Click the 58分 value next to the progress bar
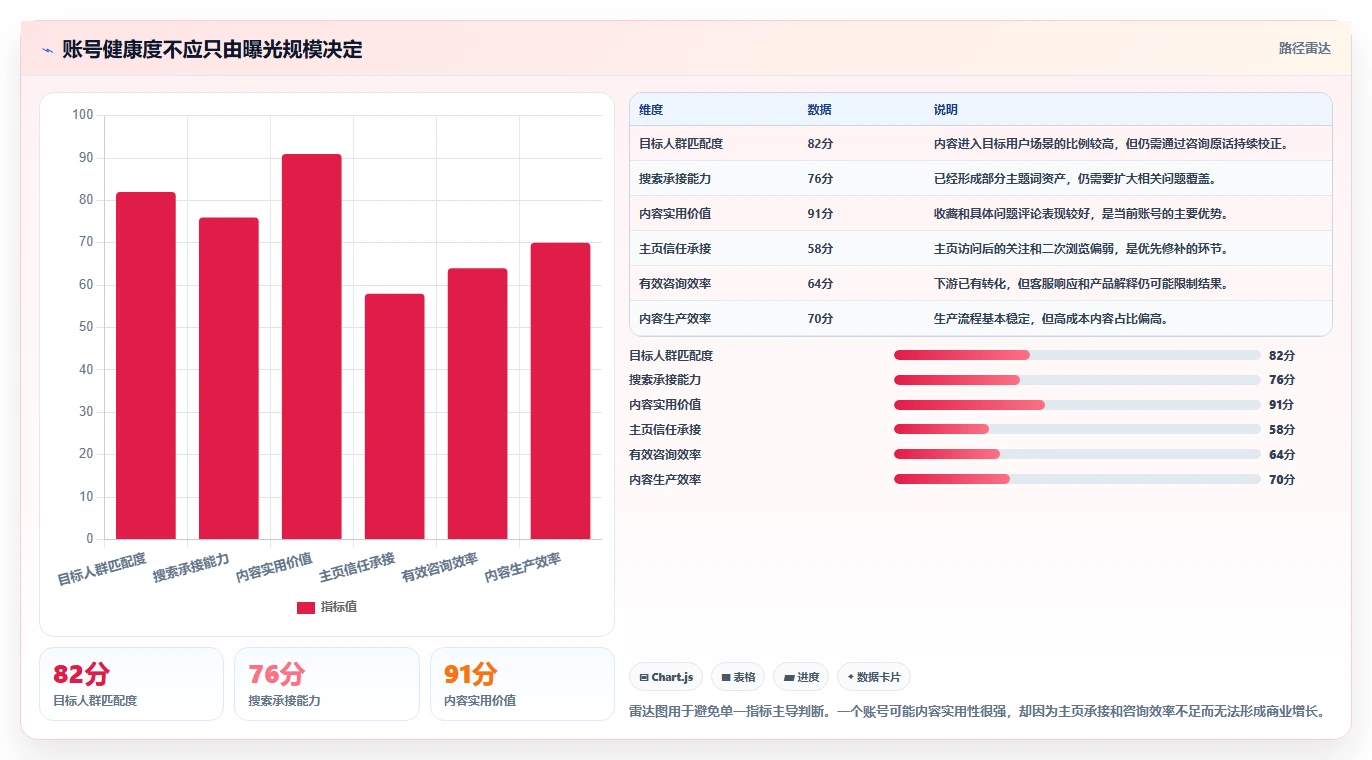 tap(1282, 430)
